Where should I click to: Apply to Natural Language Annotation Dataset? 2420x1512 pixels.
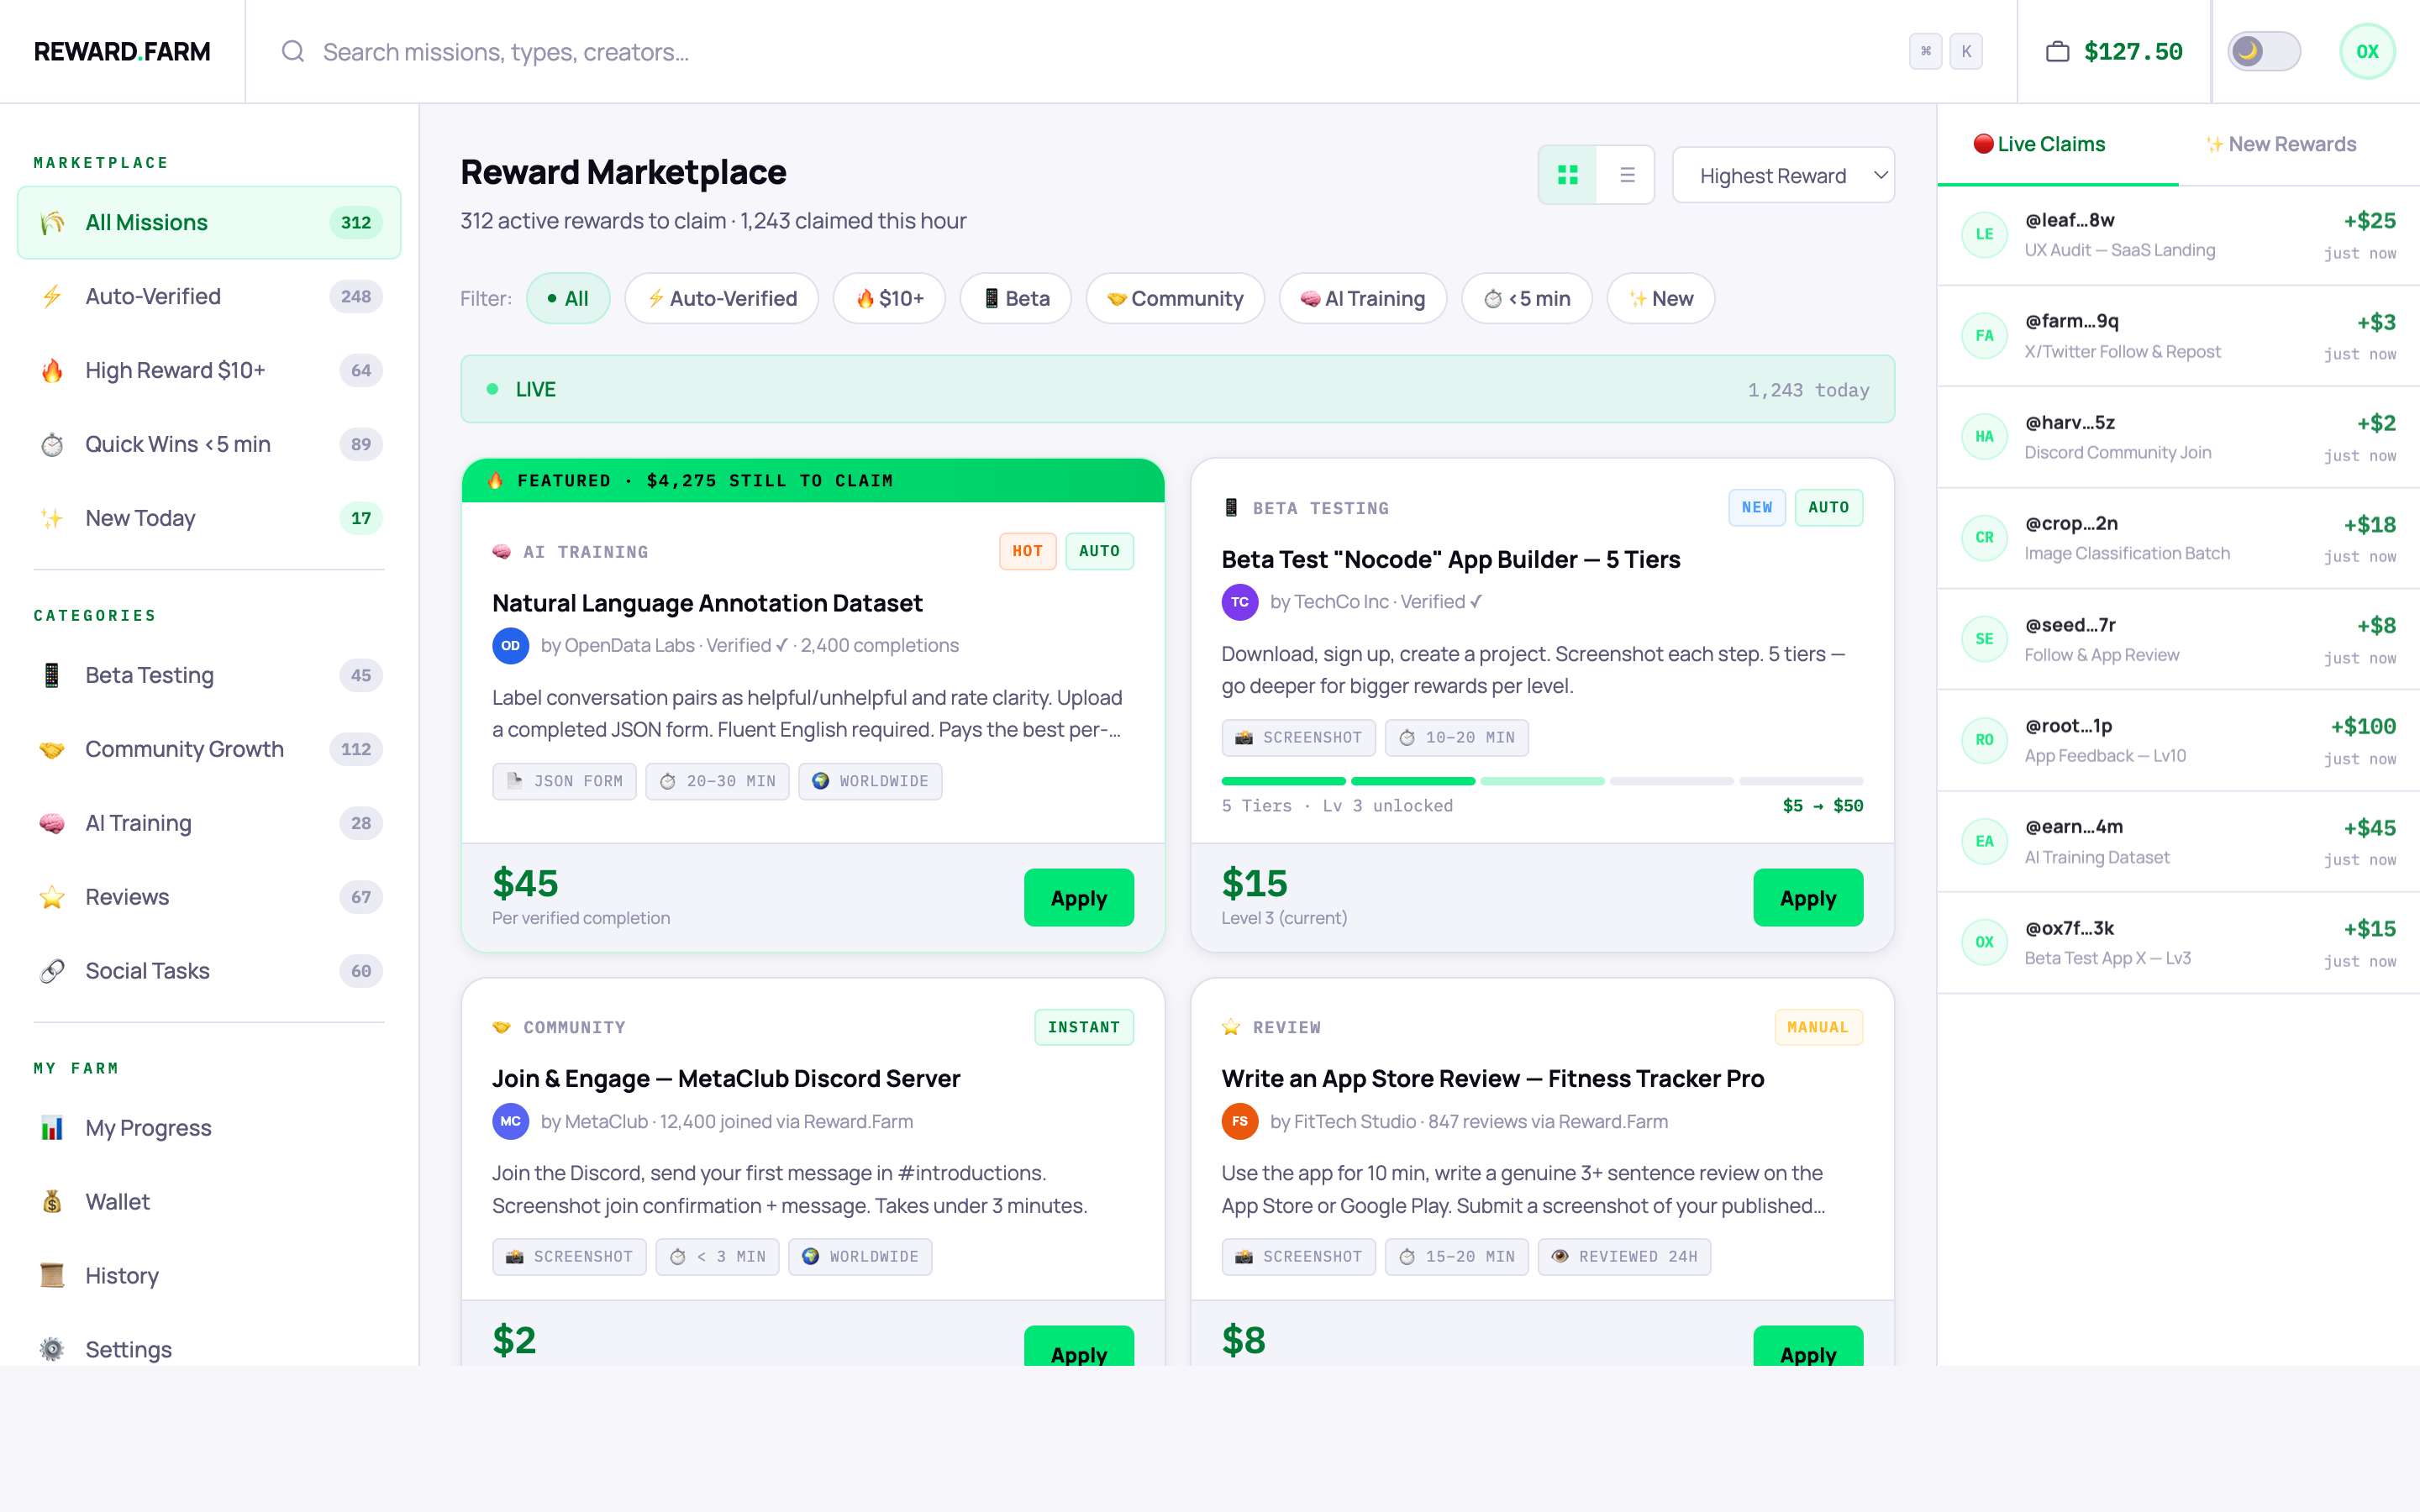tap(1078, 897)
